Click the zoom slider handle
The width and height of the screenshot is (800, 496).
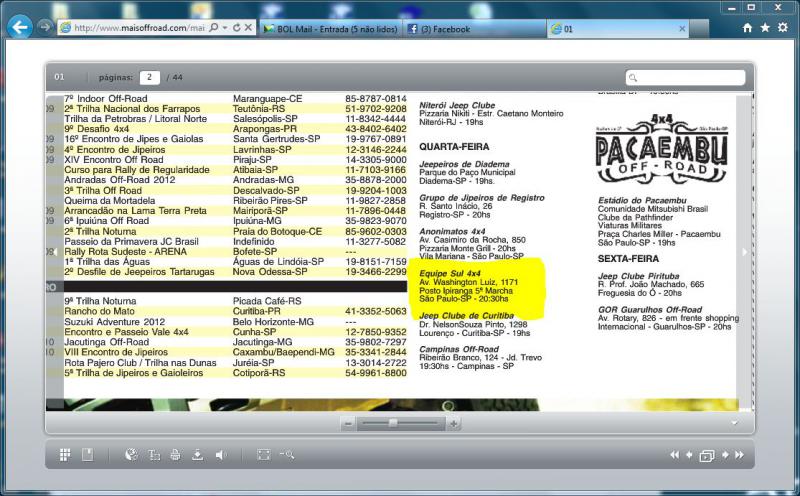click(393, 423)
